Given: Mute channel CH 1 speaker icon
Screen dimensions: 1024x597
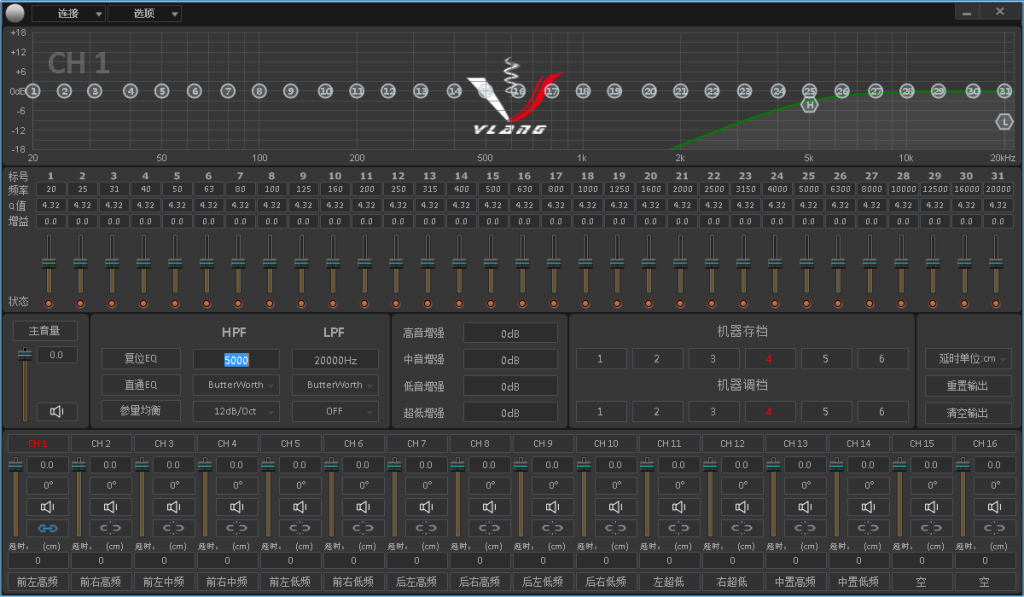Looking at the screenshot, I should (x=47, y=507).
